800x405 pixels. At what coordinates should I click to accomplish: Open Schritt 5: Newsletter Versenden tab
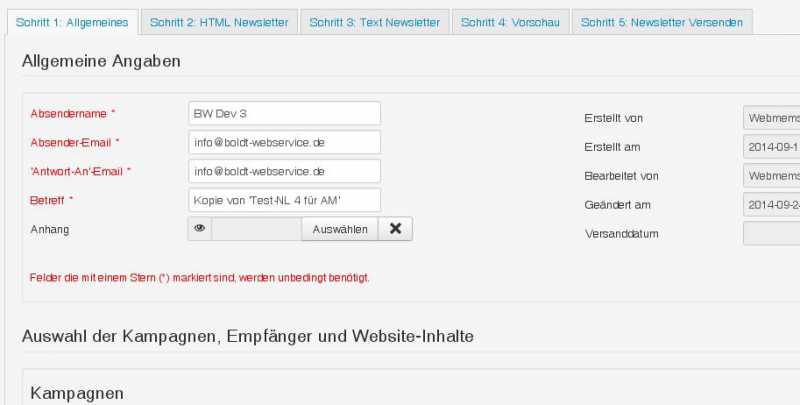point(662,22)
